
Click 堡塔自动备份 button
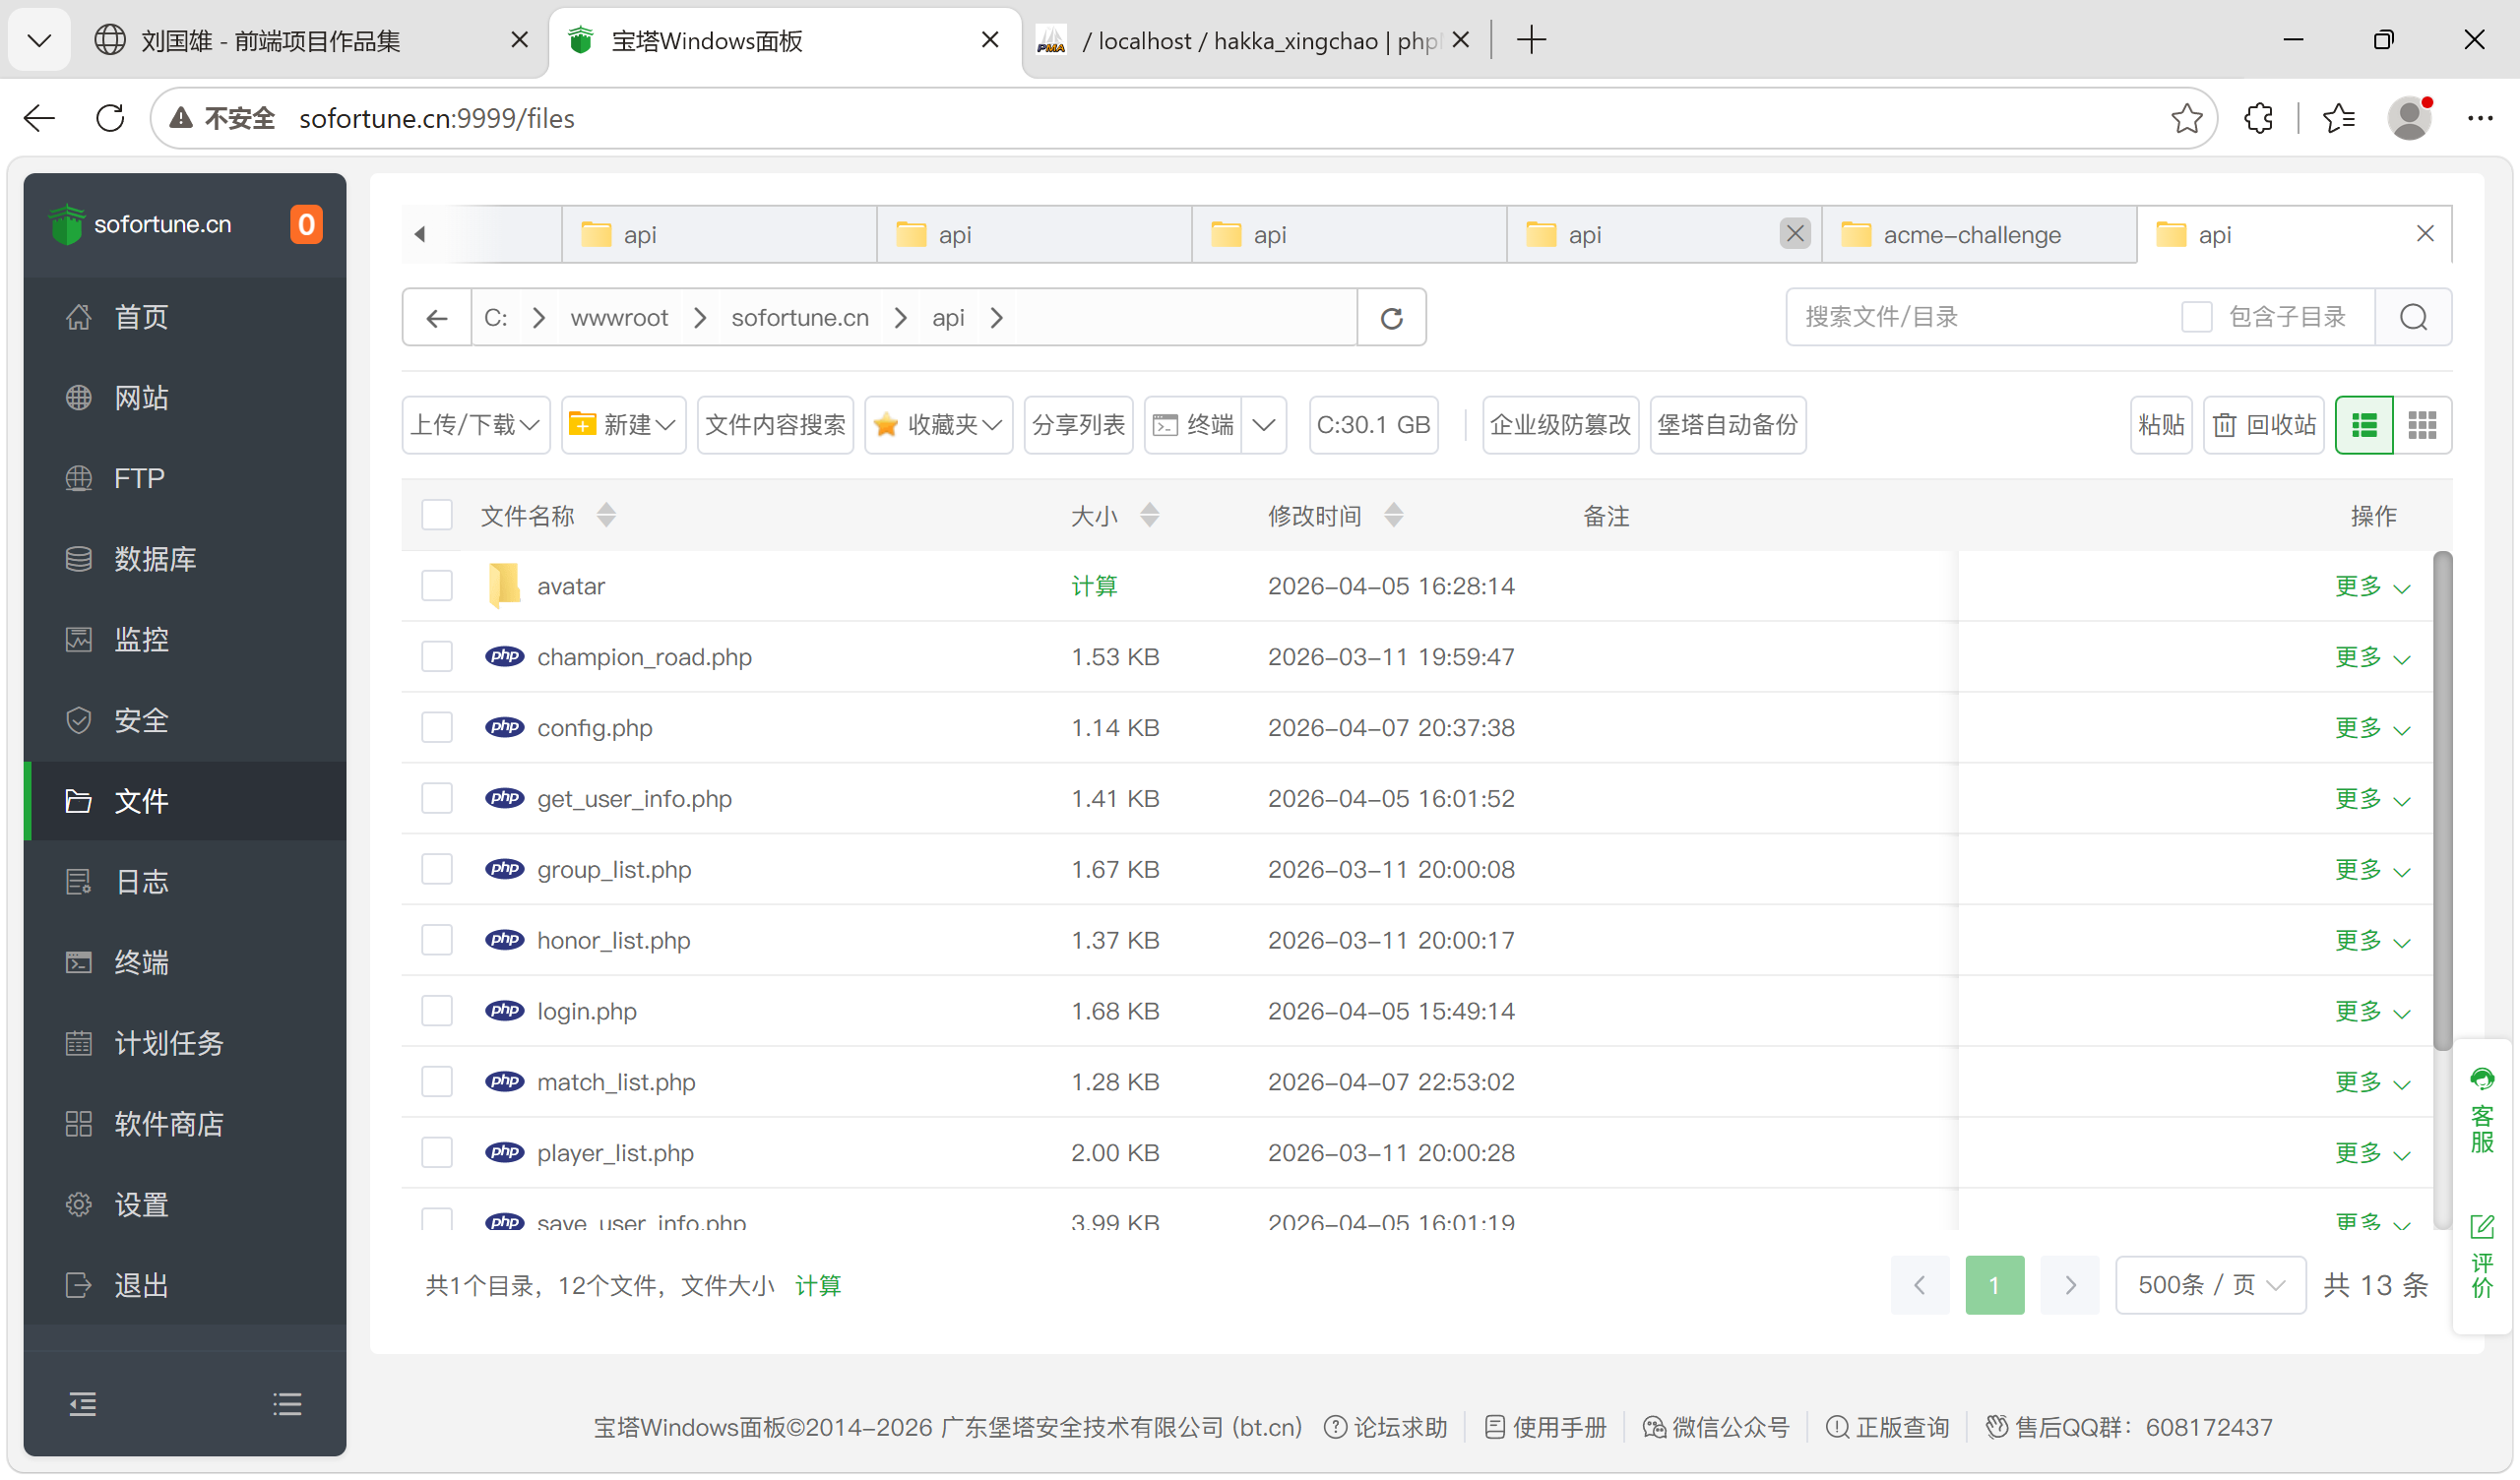point(1727,425)
